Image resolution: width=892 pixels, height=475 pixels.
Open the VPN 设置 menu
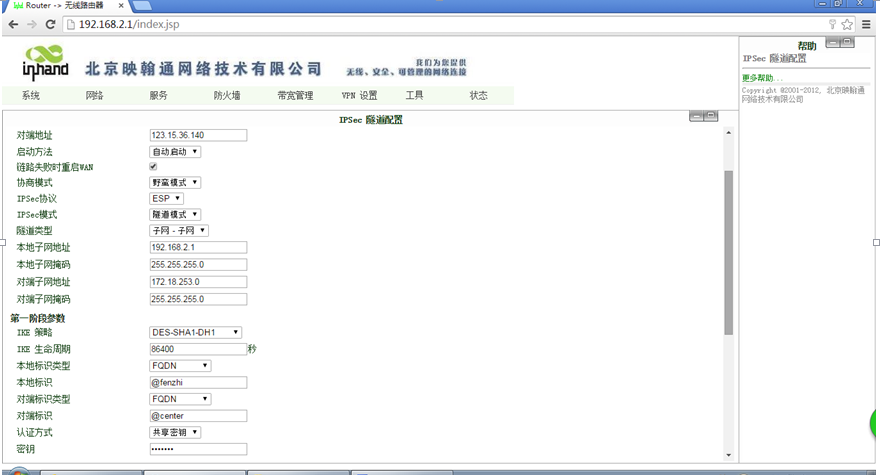point(360,96)
